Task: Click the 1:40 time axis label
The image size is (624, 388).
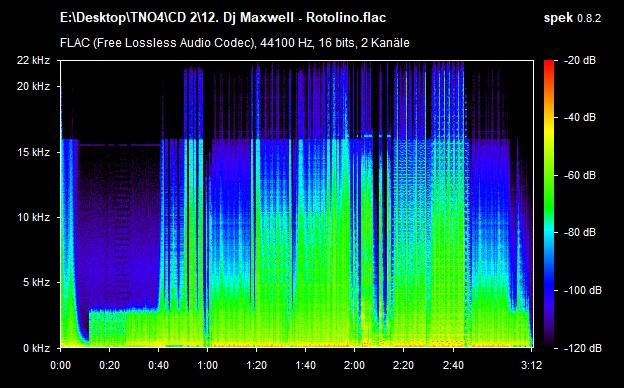Action: click(306, 365)
